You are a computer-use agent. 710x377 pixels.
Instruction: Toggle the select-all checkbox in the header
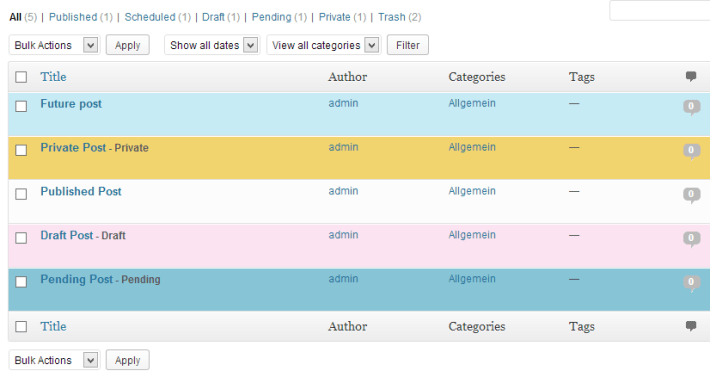[21, 76]
